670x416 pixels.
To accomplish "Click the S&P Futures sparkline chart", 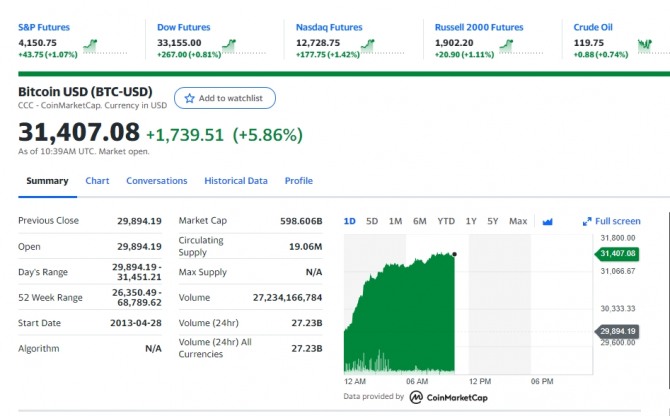I will pyautogui.click(x=105, y=46).
